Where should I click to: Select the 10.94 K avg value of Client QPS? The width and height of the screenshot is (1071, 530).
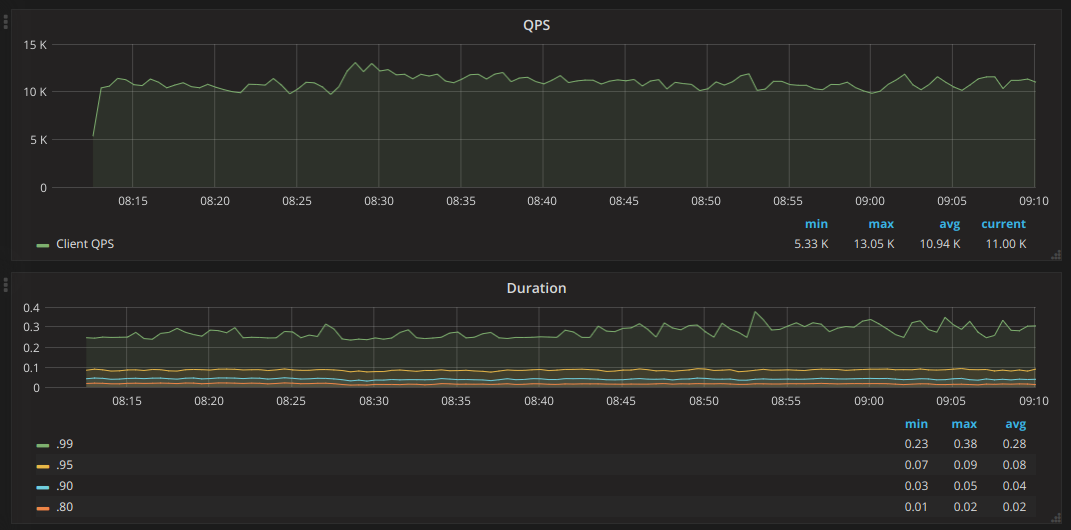[x=940, y=244]
